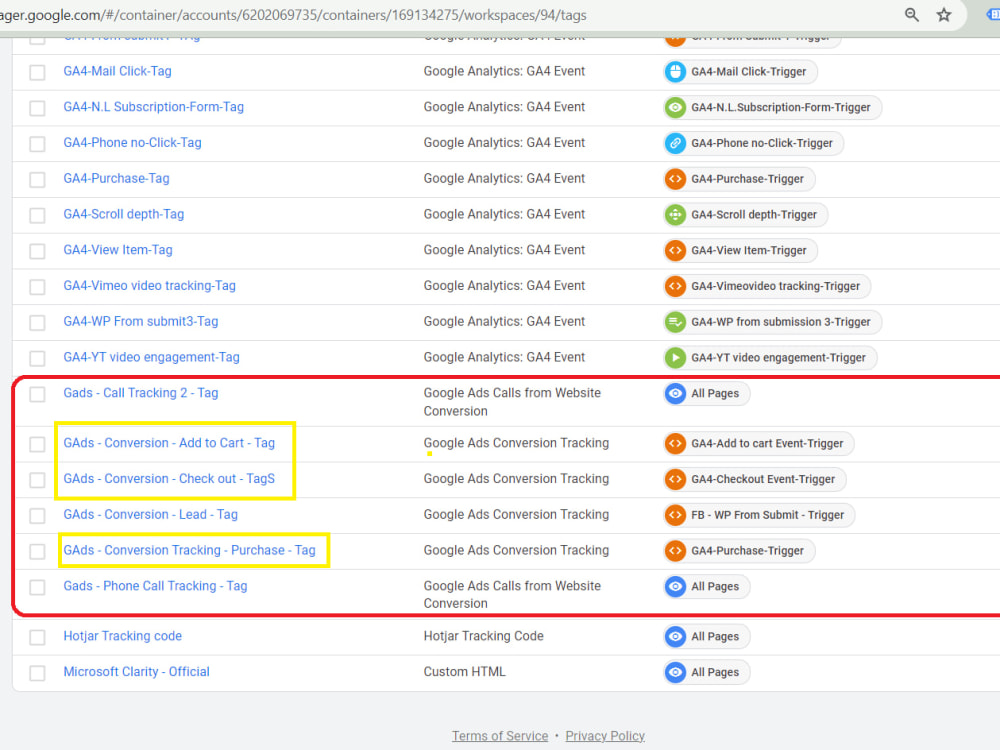Click the GA4-View Item-Trigger code icon
The height and width of the screenshot is (750, 1000).
[x=675, y=250]
